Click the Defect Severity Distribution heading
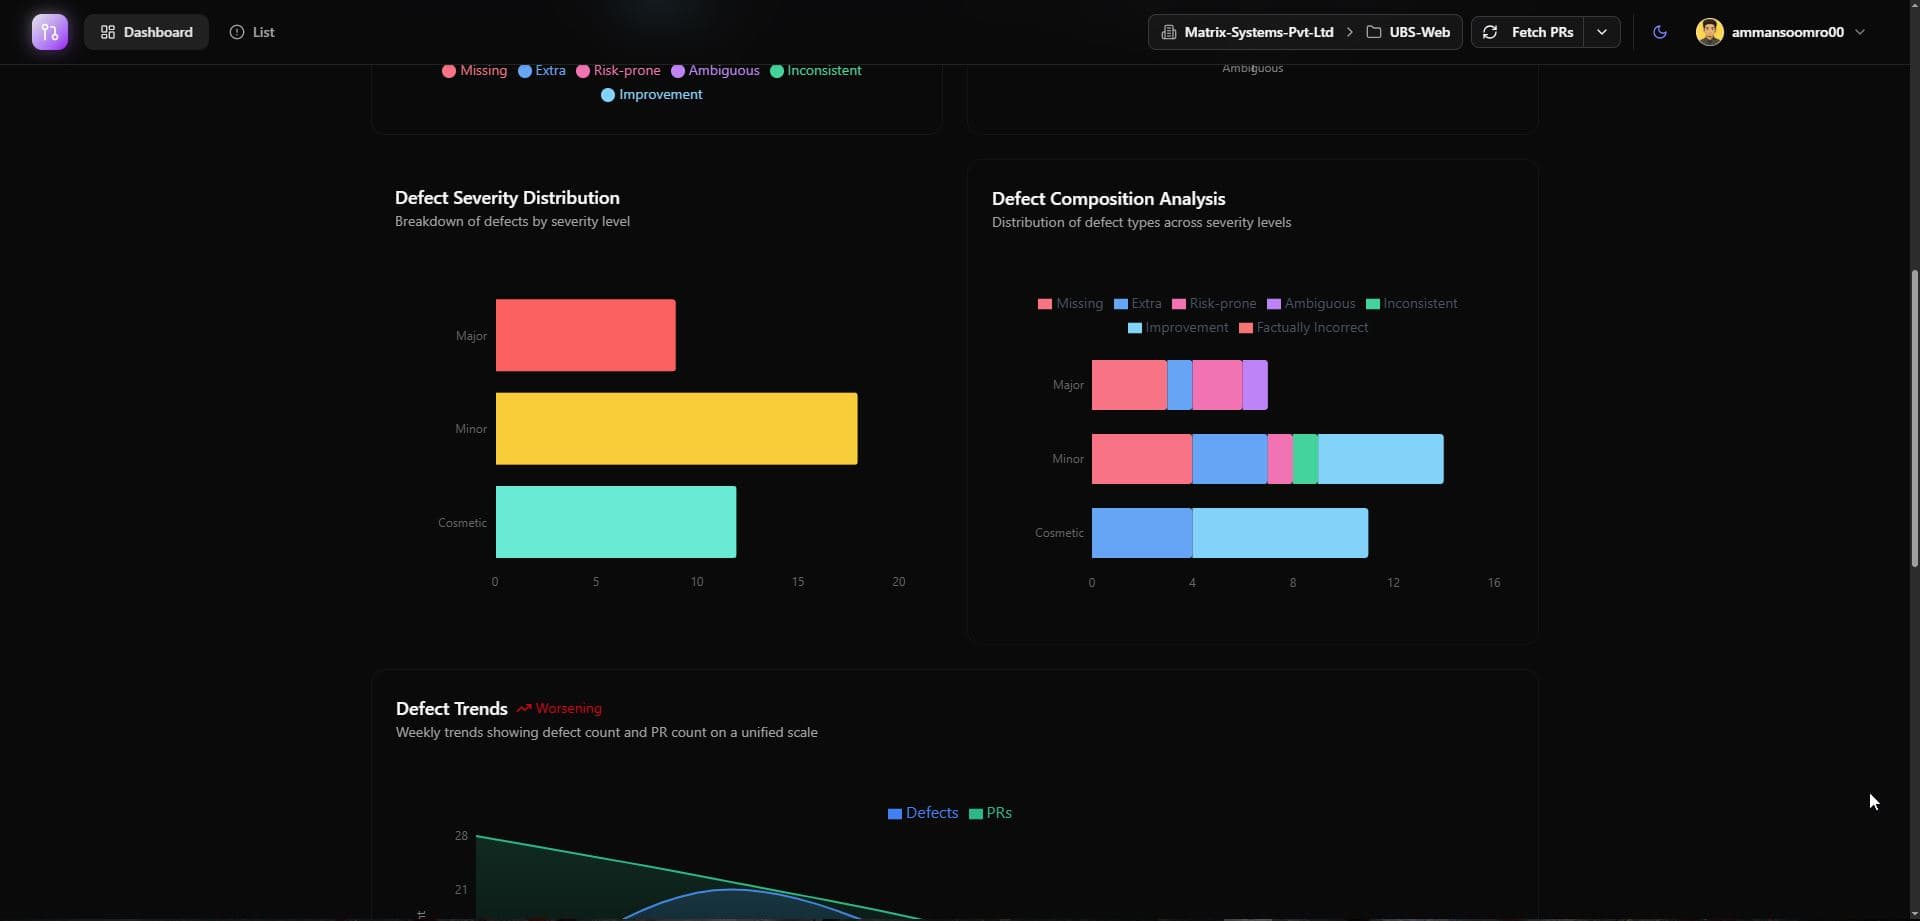1920x921 pixels. pos(507,198)
